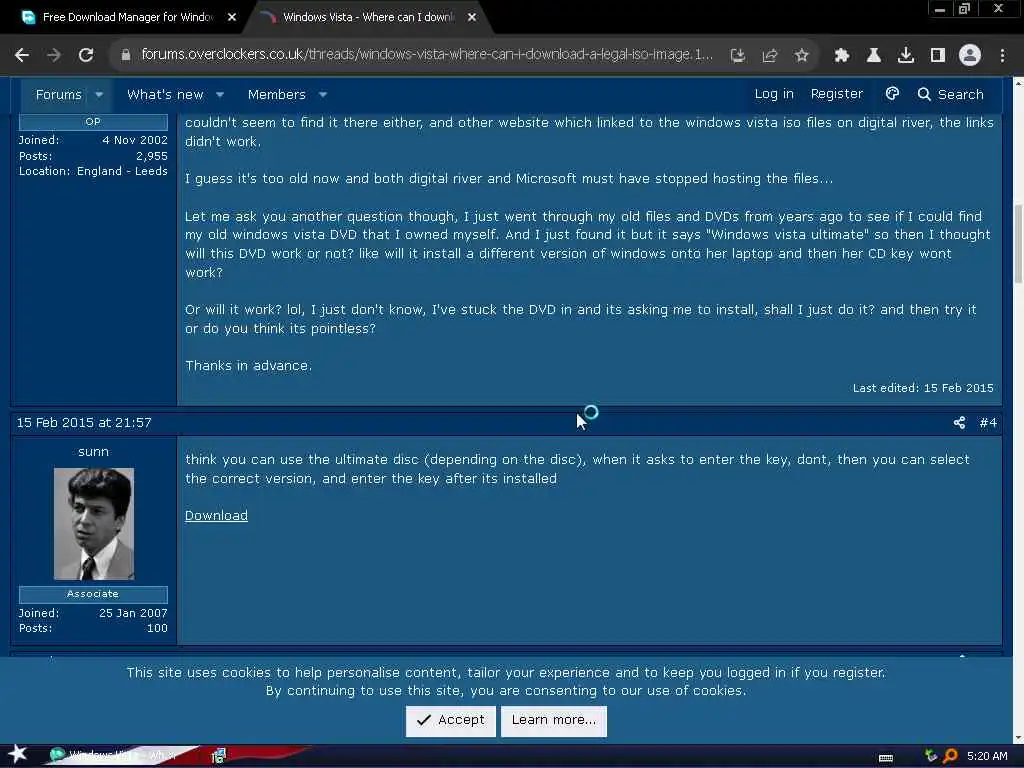Open sunn's user profile name
The height and width of the screenshot is (768, 1024).
93,452
